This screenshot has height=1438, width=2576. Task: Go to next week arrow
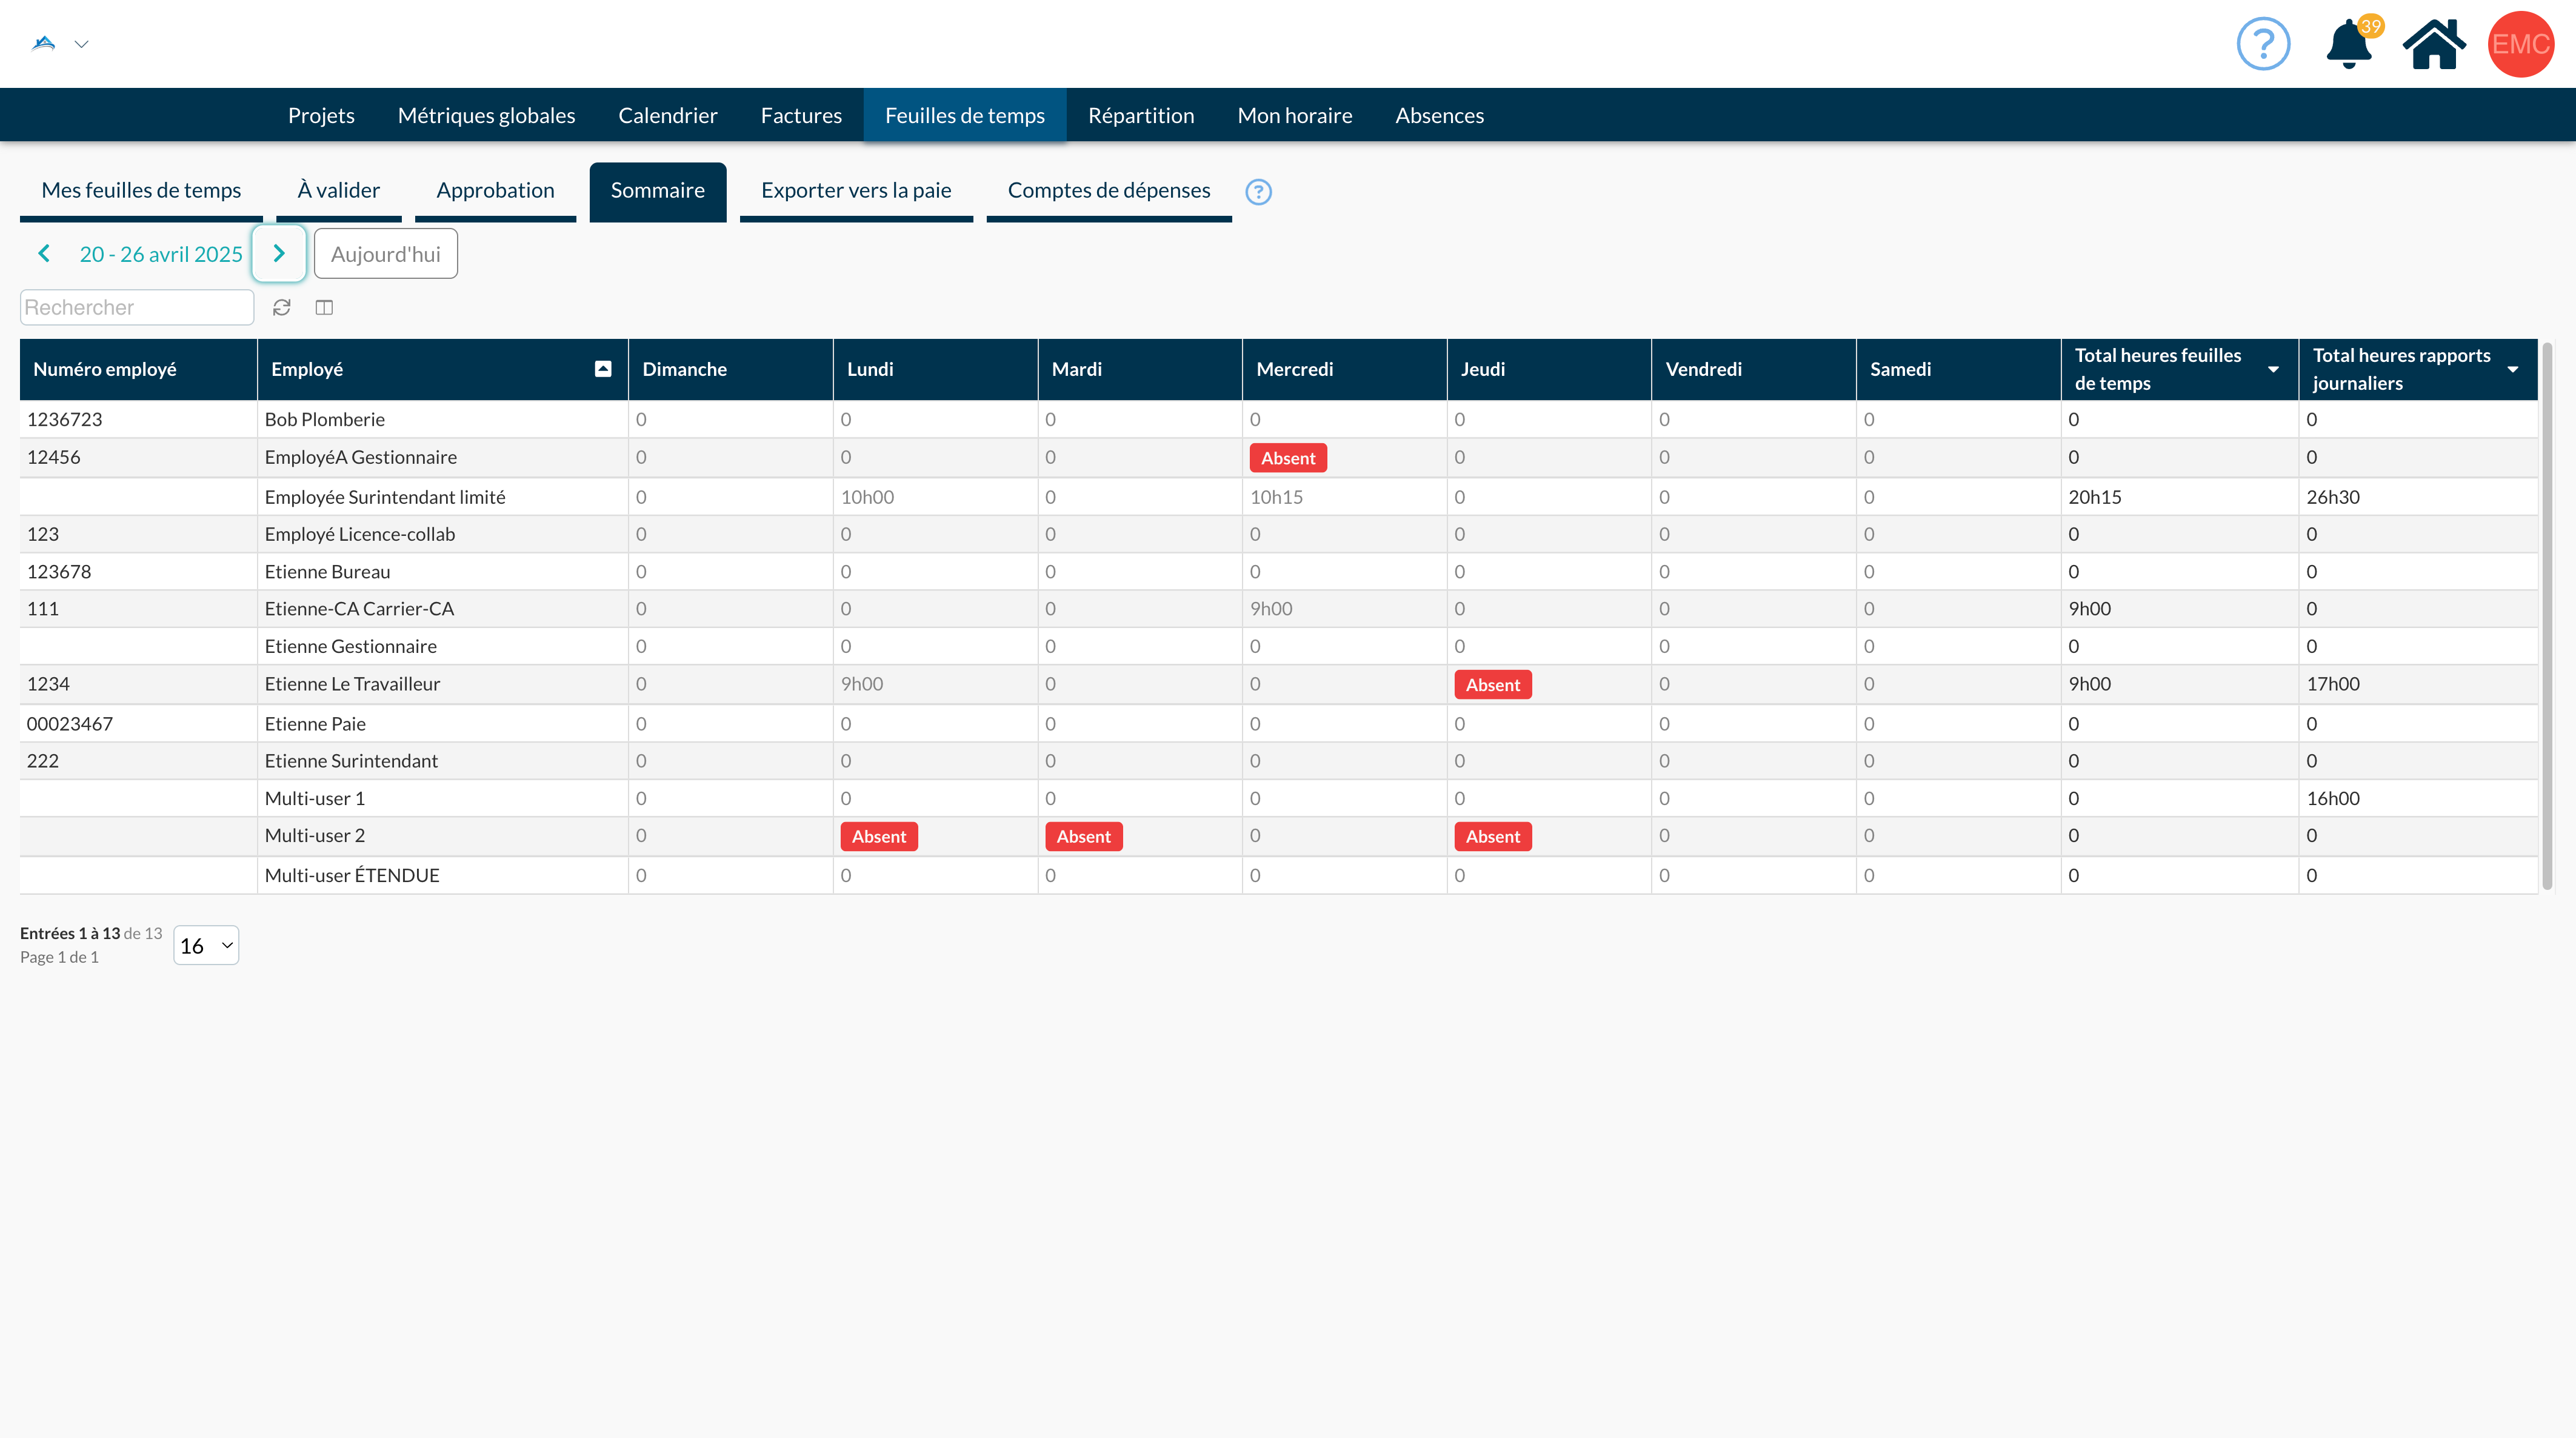[279, 254]
